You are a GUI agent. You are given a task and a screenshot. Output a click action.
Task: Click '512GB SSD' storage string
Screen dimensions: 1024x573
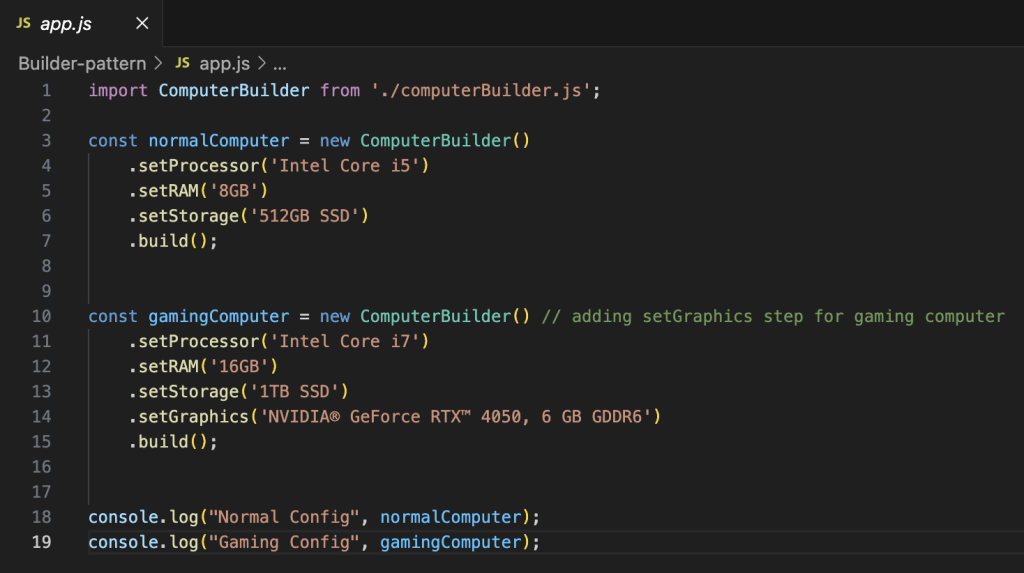pos(304,216)
